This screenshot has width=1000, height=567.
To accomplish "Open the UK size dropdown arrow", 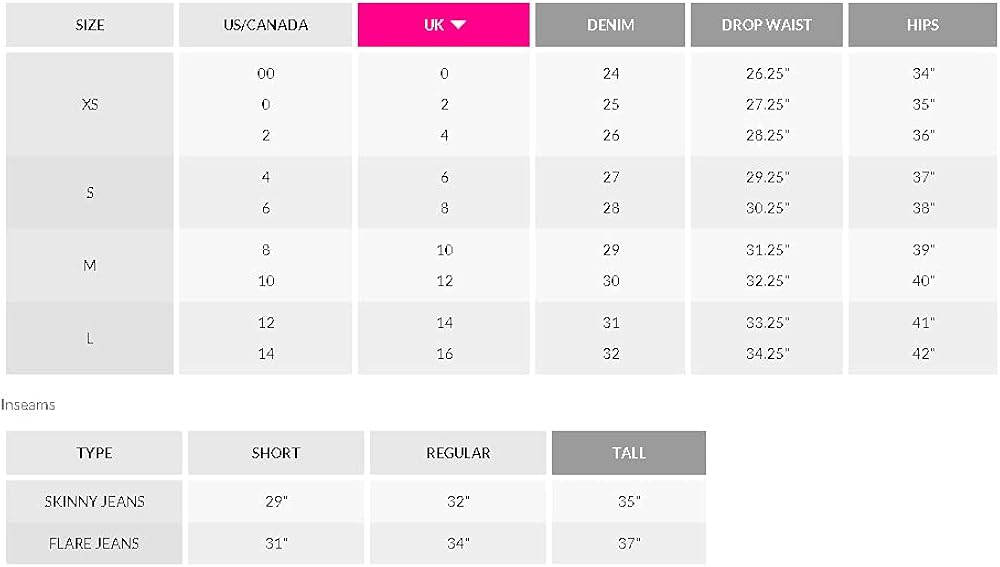I will pyautogui.click(x=459, y=25).
